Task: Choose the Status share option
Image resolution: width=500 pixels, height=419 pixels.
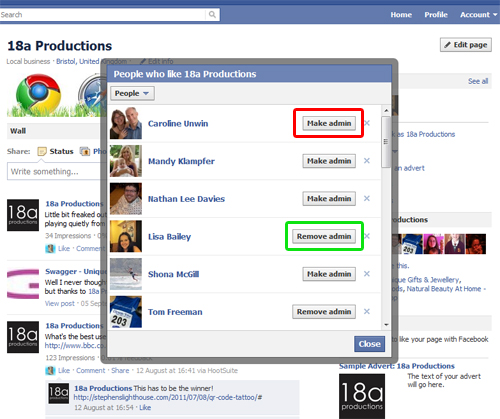Action: pos(56,151)
